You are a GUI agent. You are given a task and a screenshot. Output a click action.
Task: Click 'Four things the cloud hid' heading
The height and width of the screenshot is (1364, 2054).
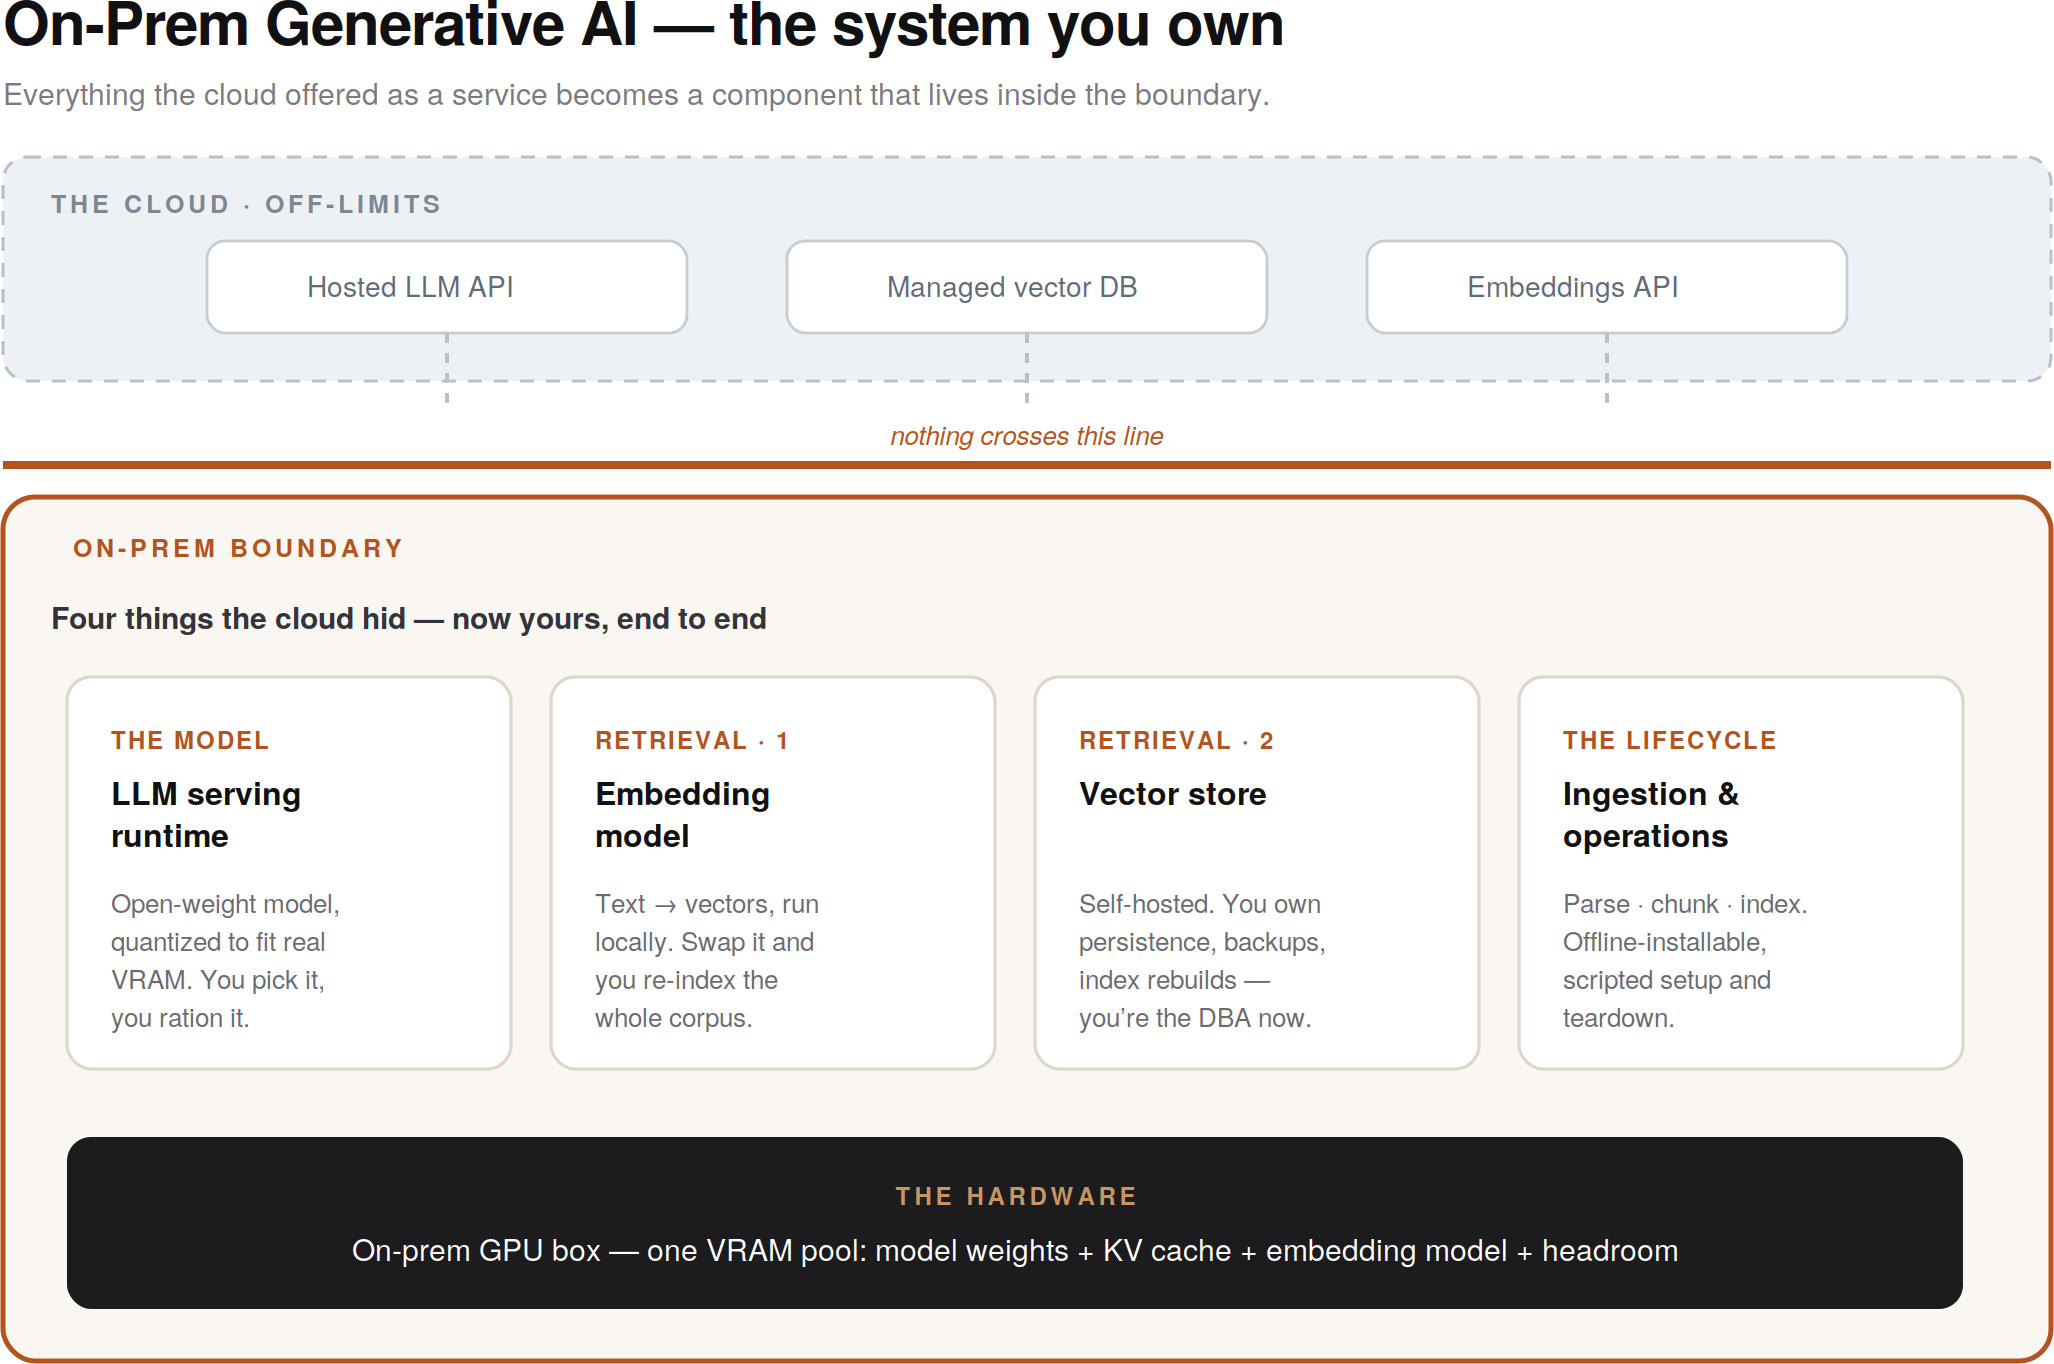409,619
